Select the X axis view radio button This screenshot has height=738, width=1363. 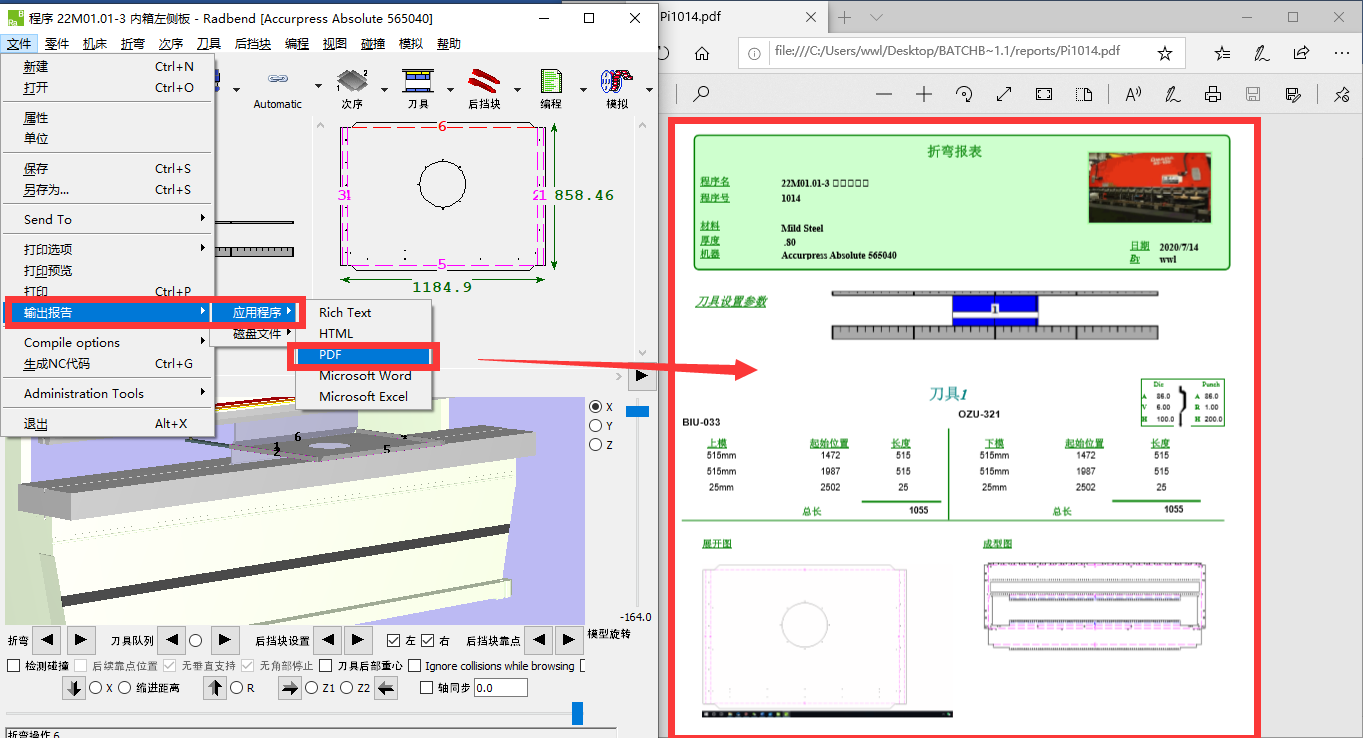(x=596, y=407)
